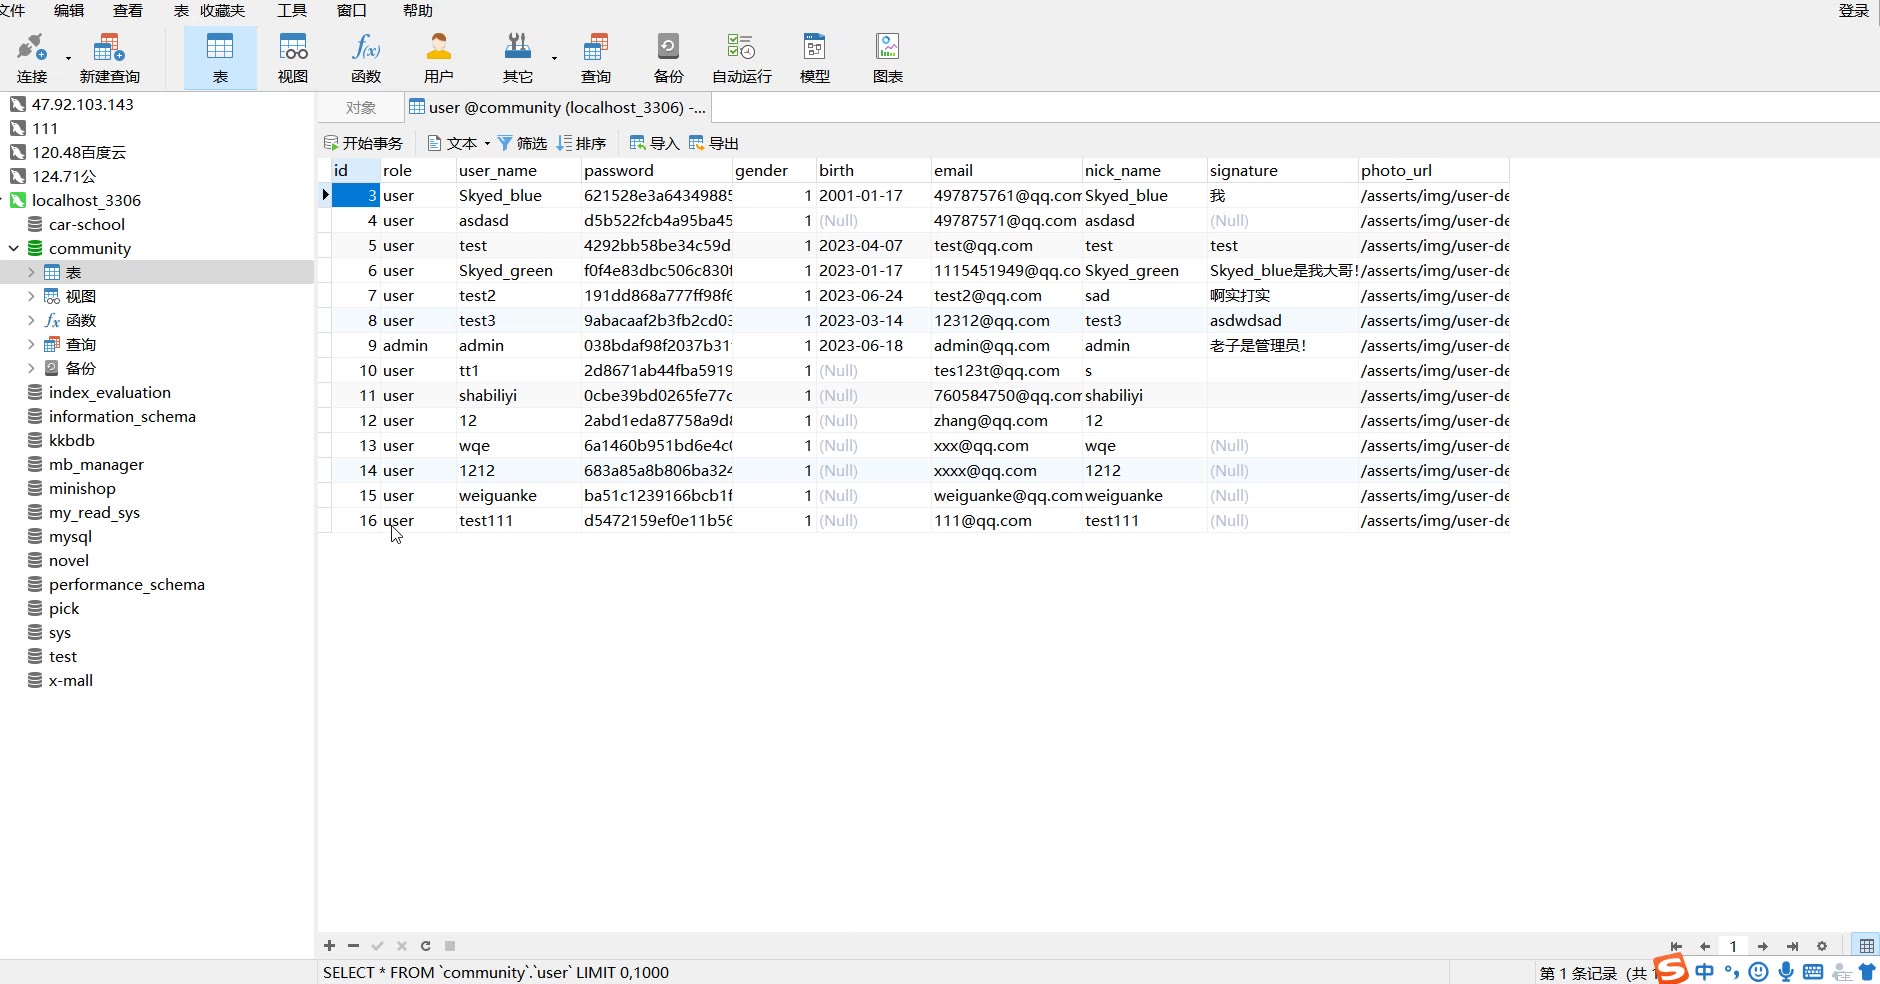Click the Export button
1880x984 pixels.
(714, 144)
